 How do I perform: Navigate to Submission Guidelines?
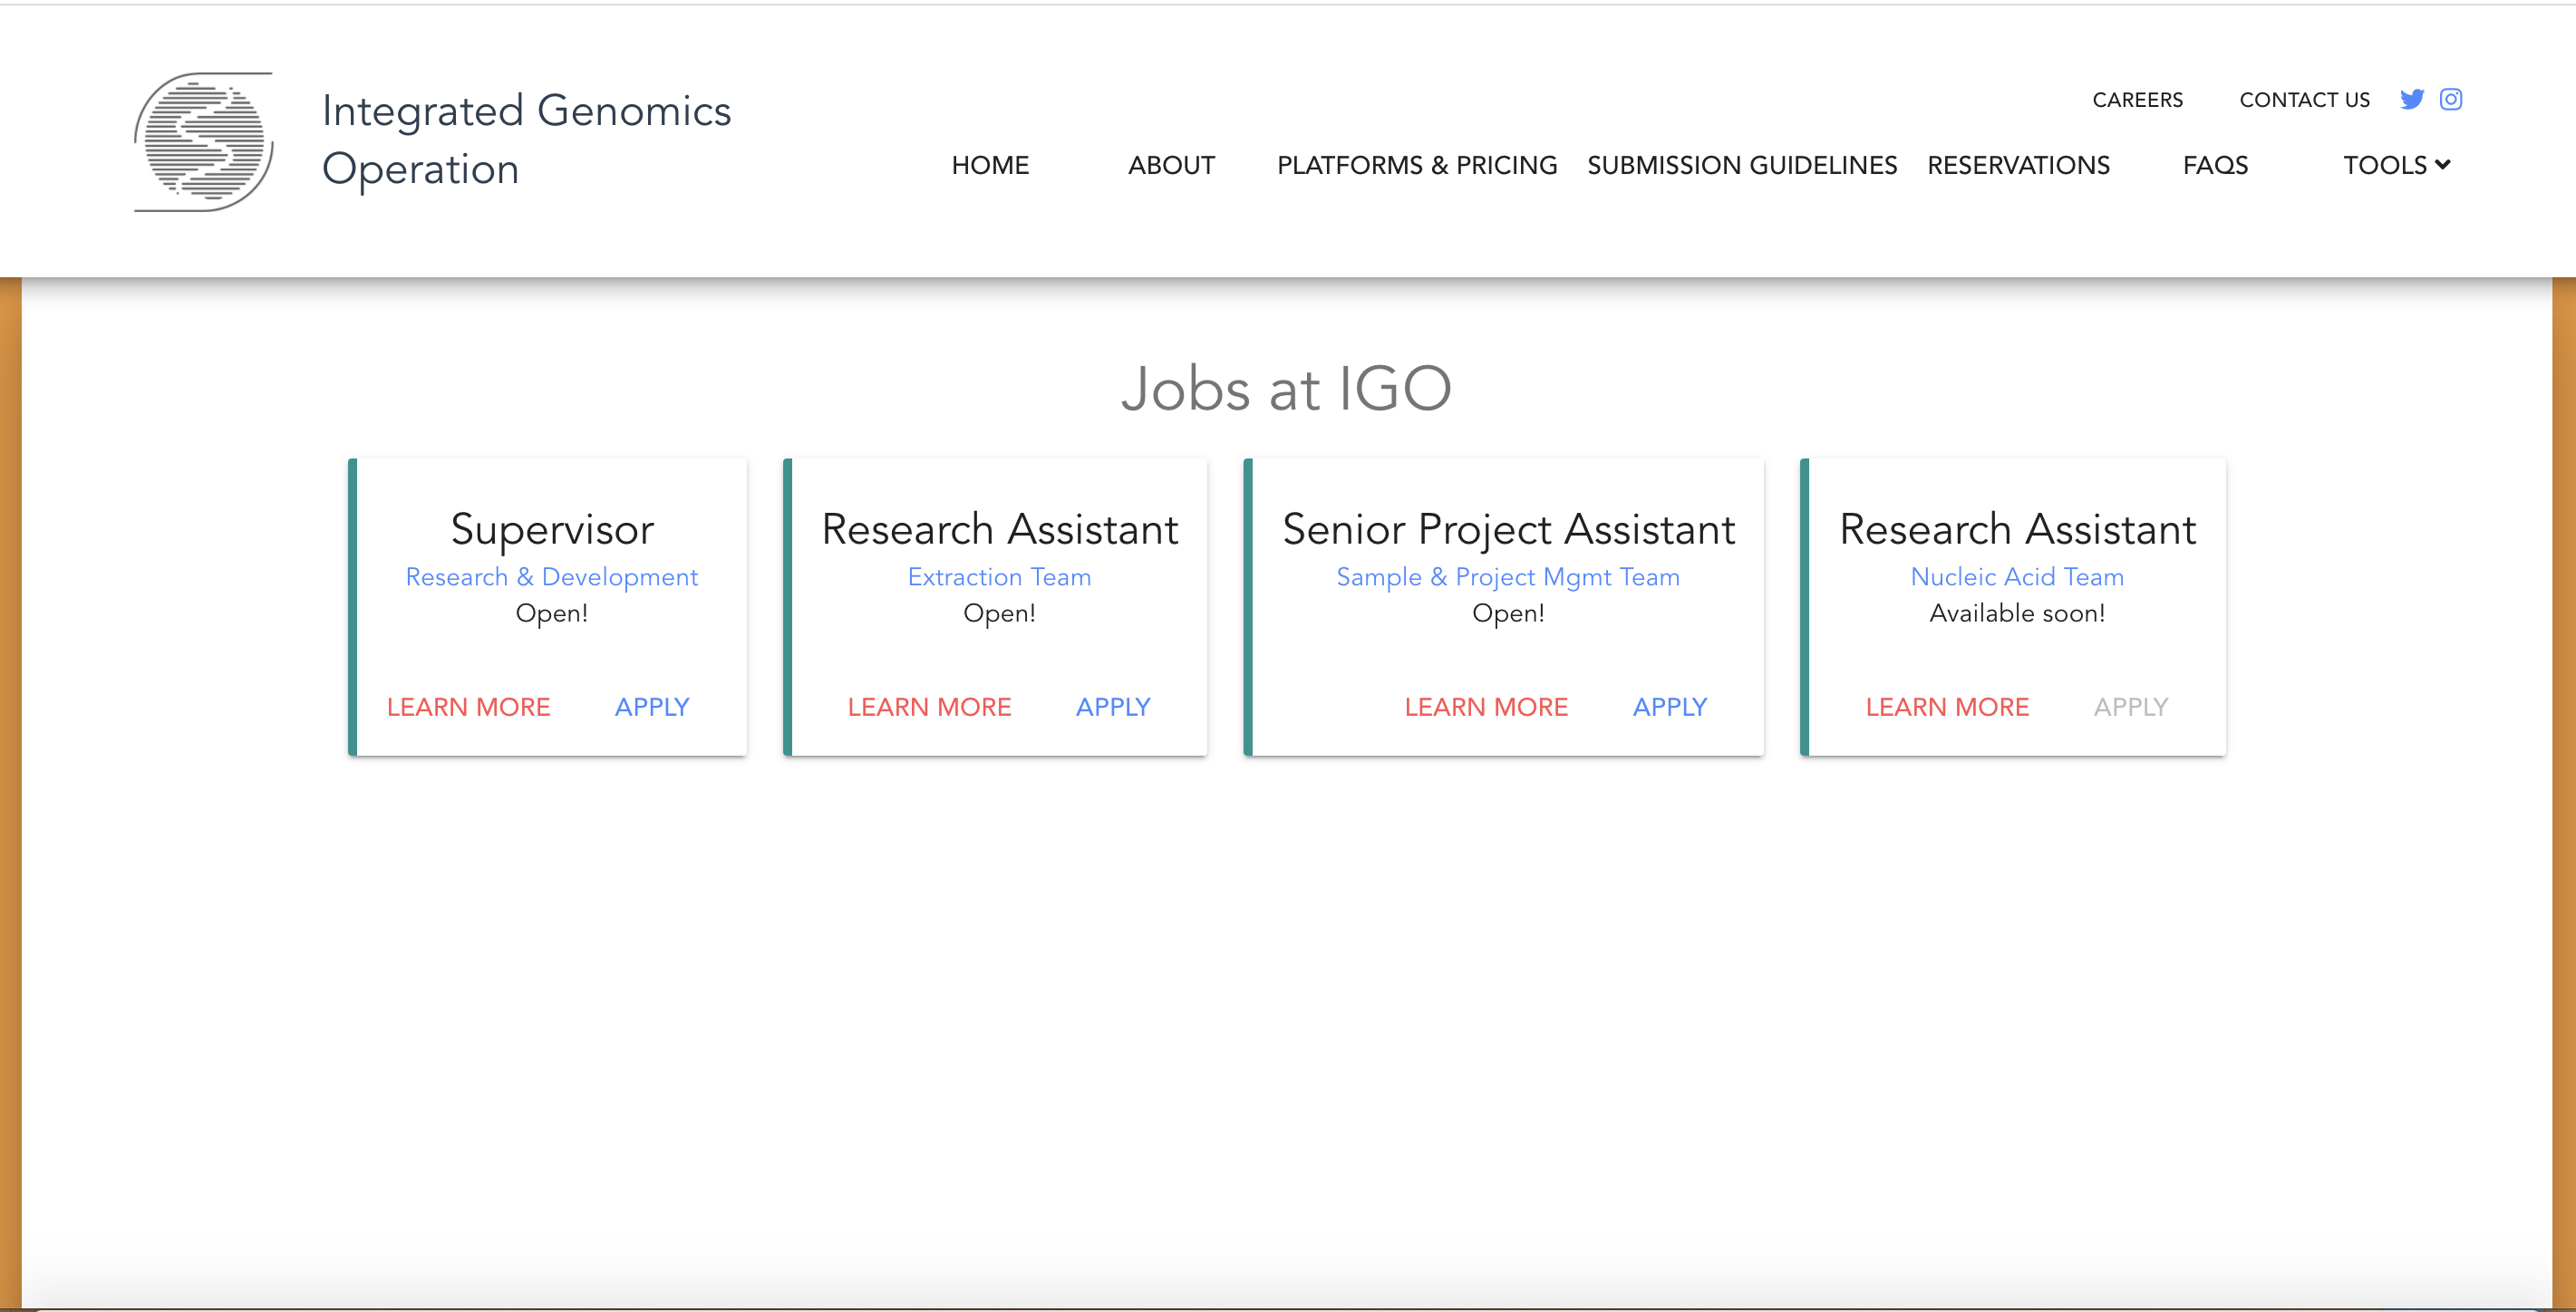click(1741, 165)
